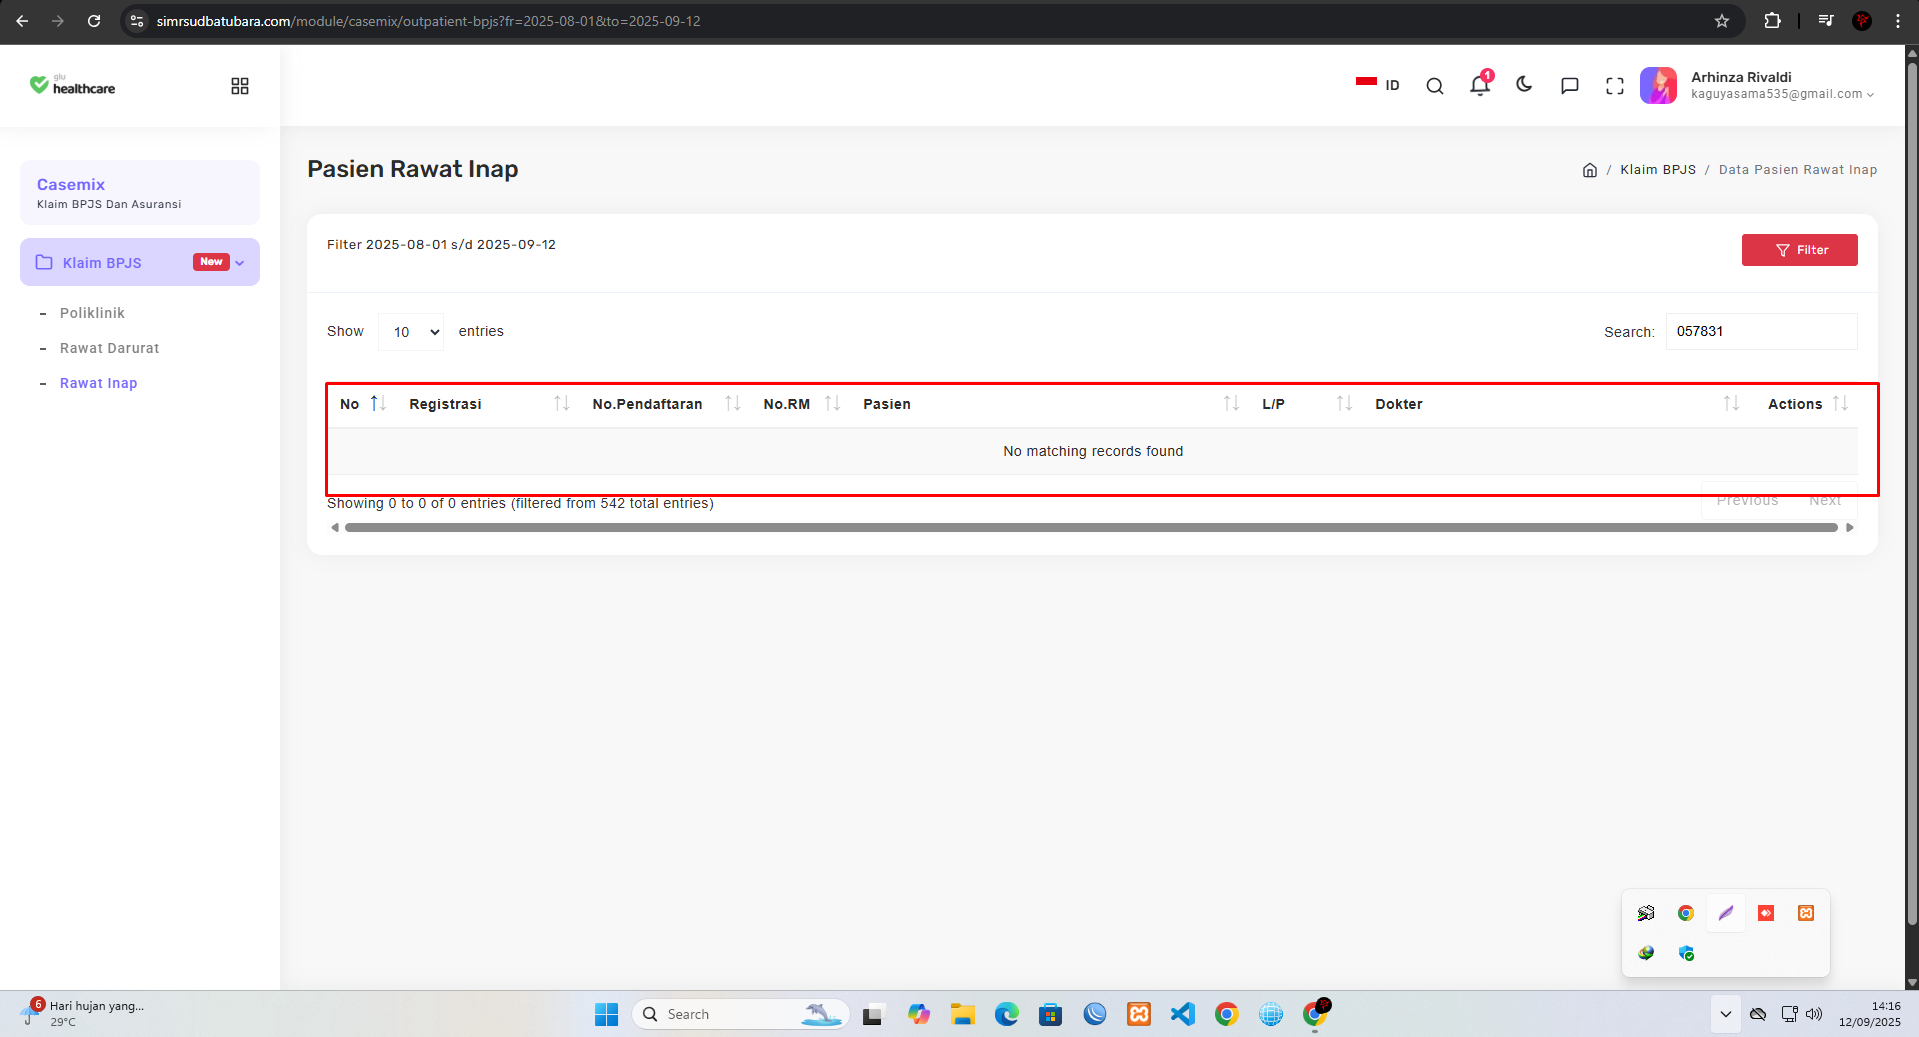The width and height of the screenshot is (1919, 1037).
Task: Open Poliklinik in the sidebar
Action: (x=92, y=313)
